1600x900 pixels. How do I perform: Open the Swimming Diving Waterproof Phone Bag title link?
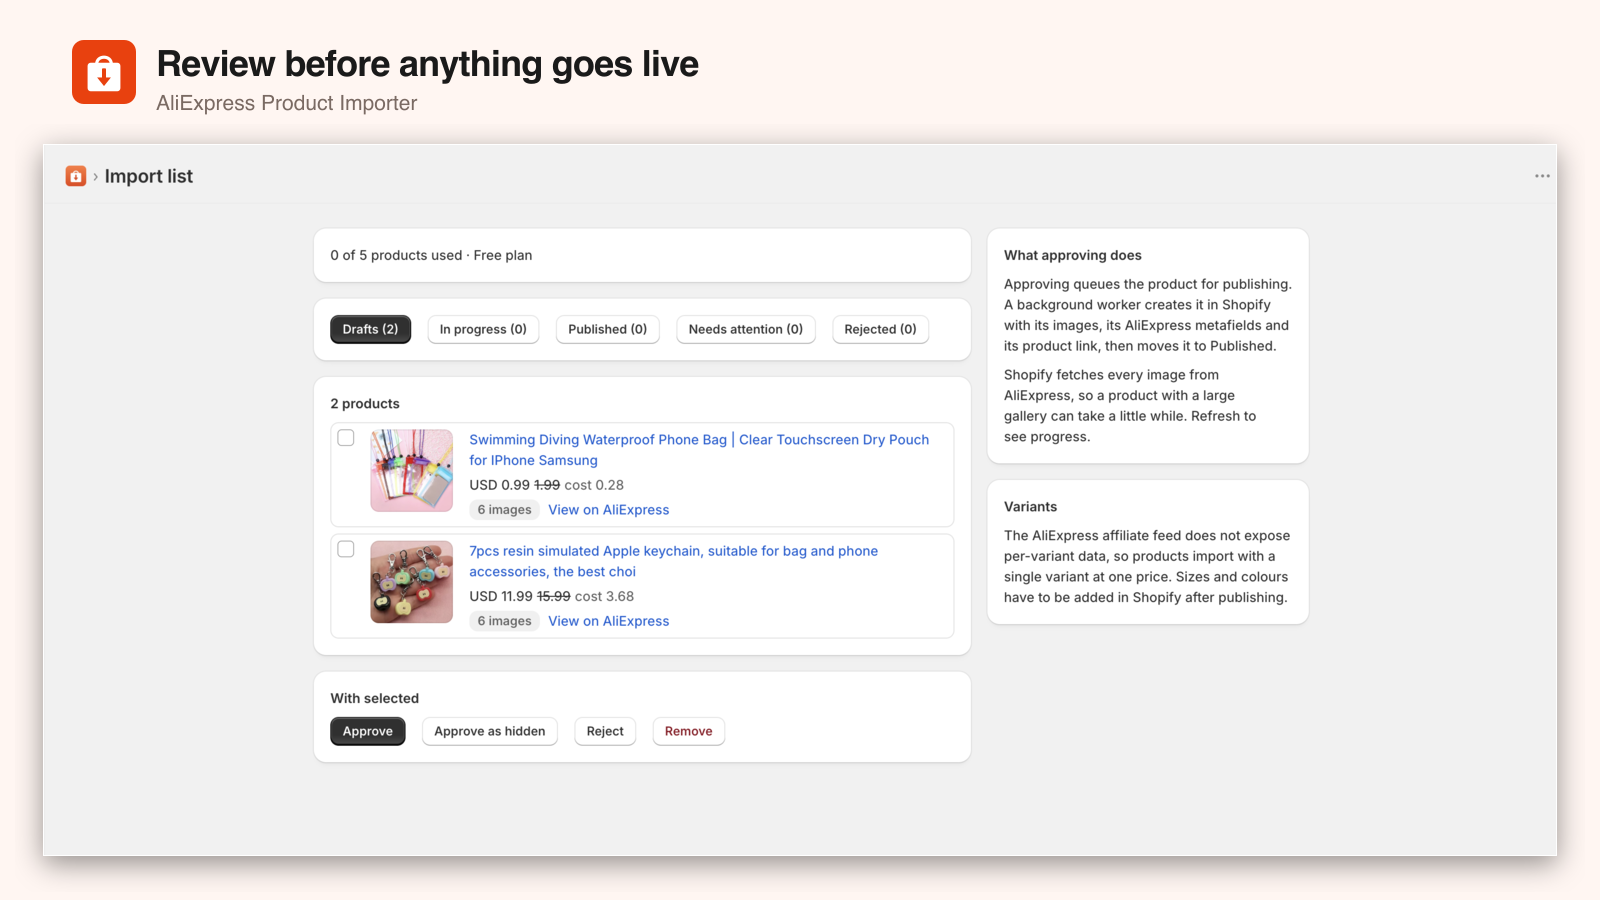[699, 450]
